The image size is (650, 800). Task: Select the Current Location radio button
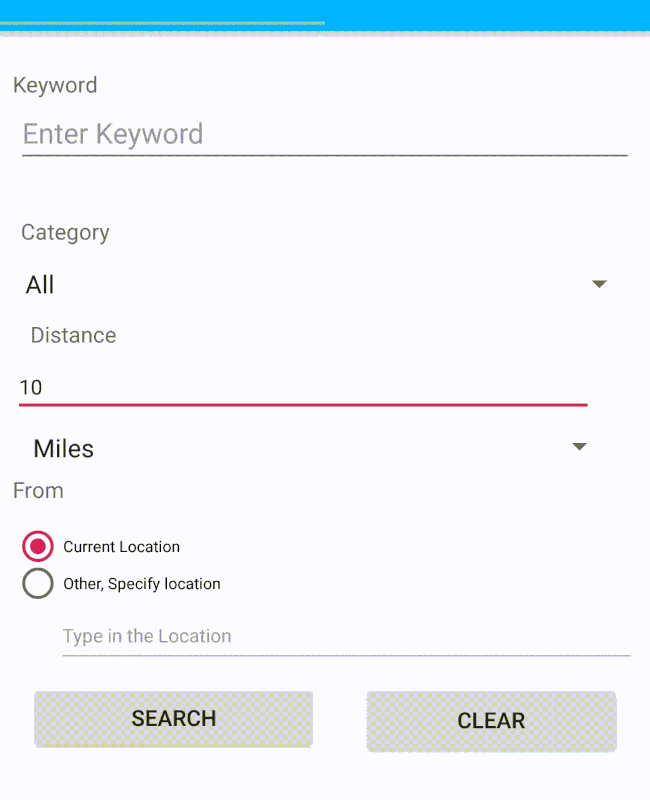click(x=38, y=546)
